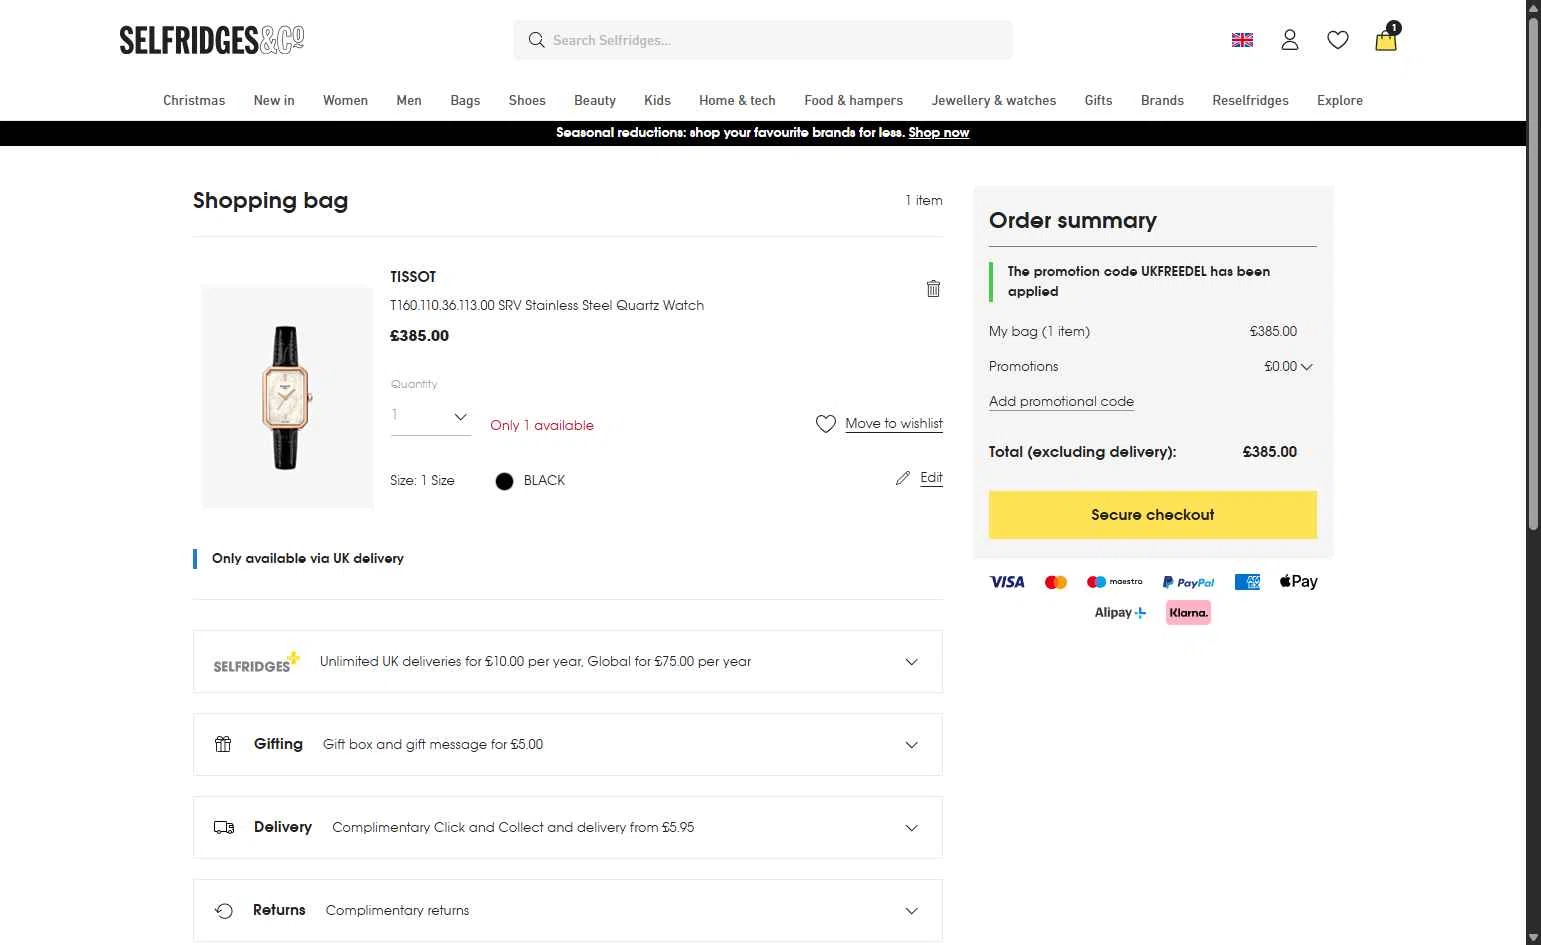Screen dimensions: 1541x945
Task: Open the Quantity dropdown
Action: click(x=430, y=416)
